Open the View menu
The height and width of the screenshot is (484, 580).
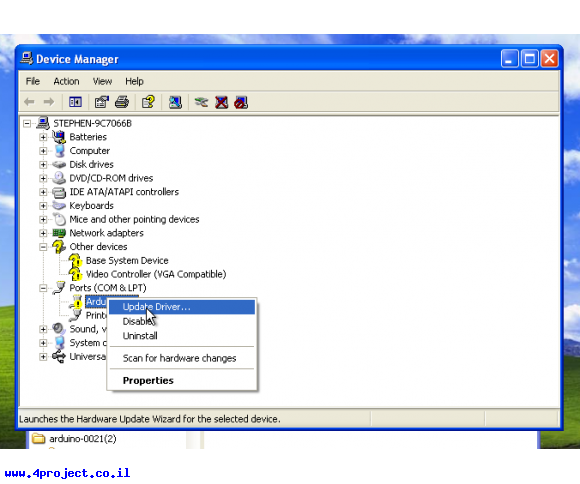click(x=102, y=81)
